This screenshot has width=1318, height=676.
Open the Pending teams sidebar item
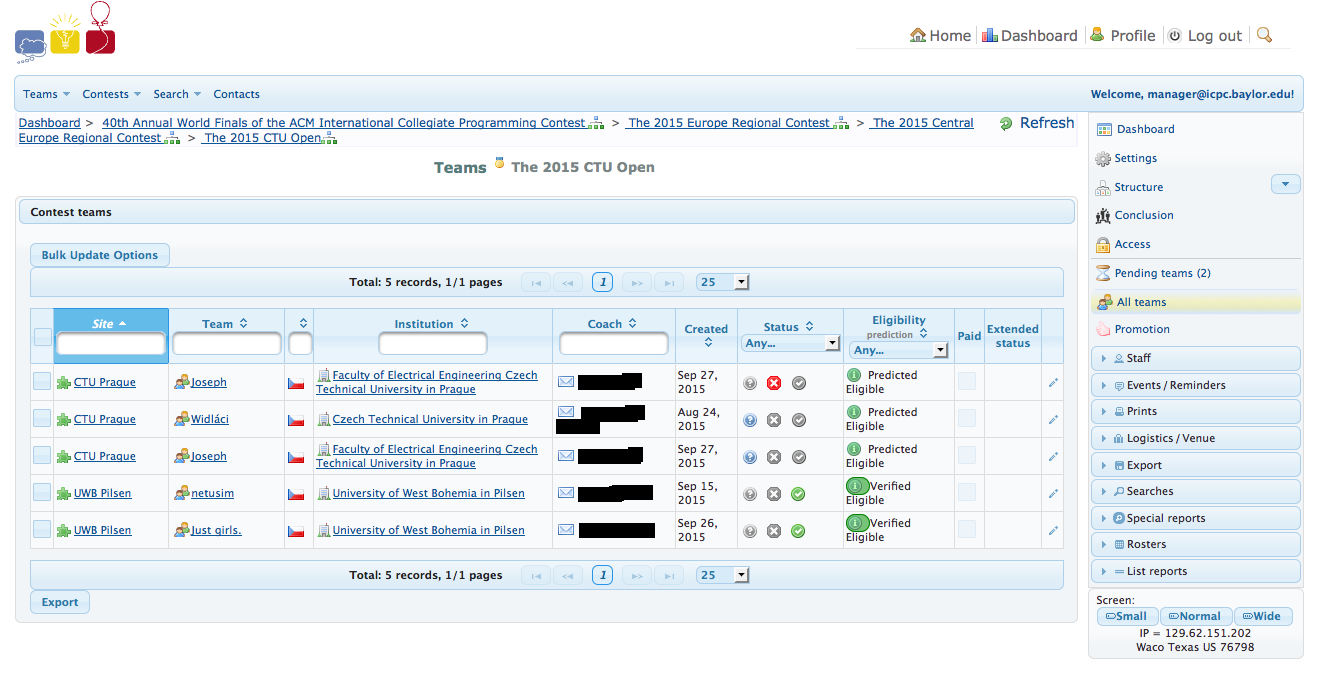click(x=1163, y=273)
